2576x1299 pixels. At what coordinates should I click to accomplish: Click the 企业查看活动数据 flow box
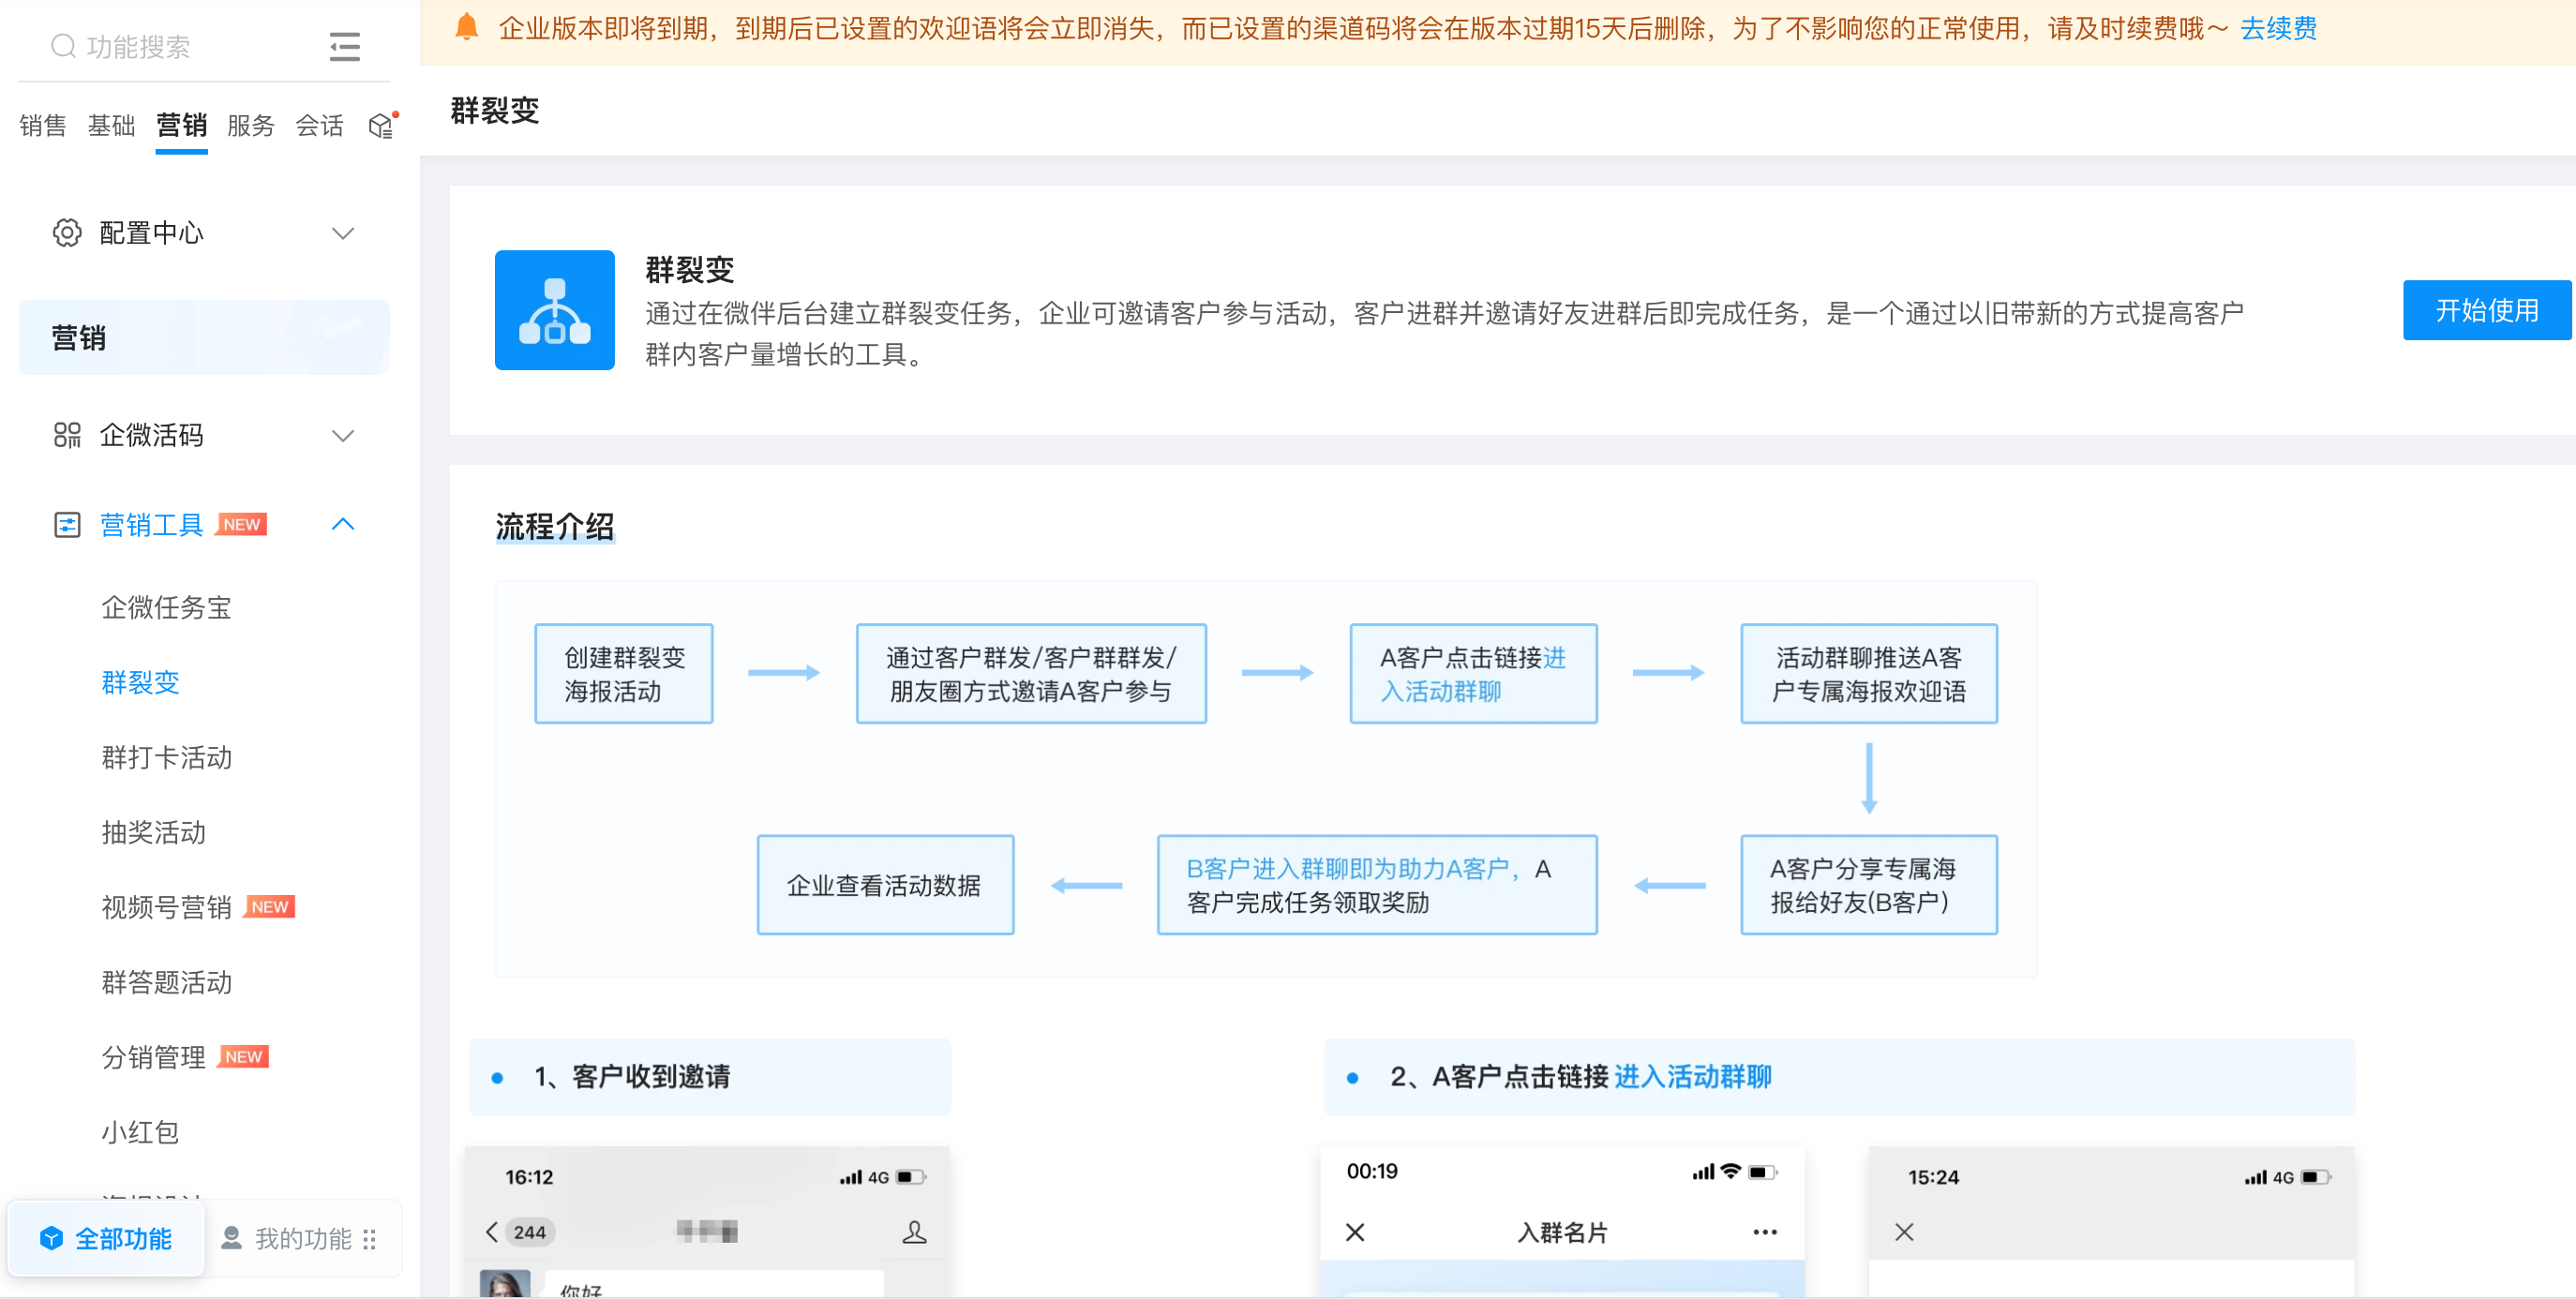pos(885,884)
